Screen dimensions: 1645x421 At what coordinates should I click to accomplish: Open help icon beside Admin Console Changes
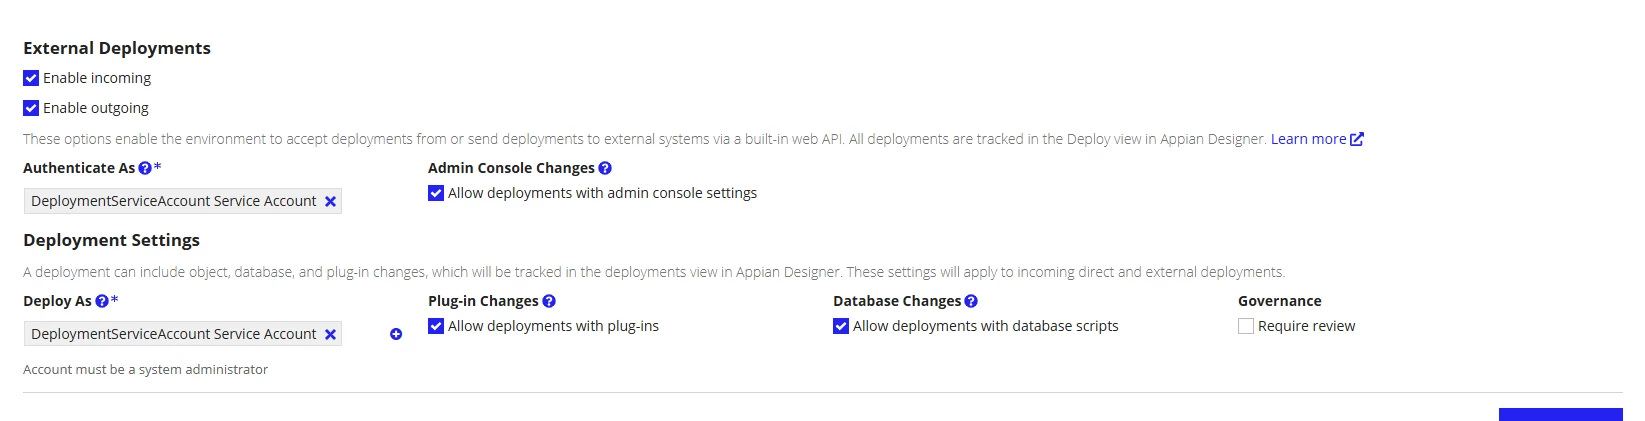[605, 168]
